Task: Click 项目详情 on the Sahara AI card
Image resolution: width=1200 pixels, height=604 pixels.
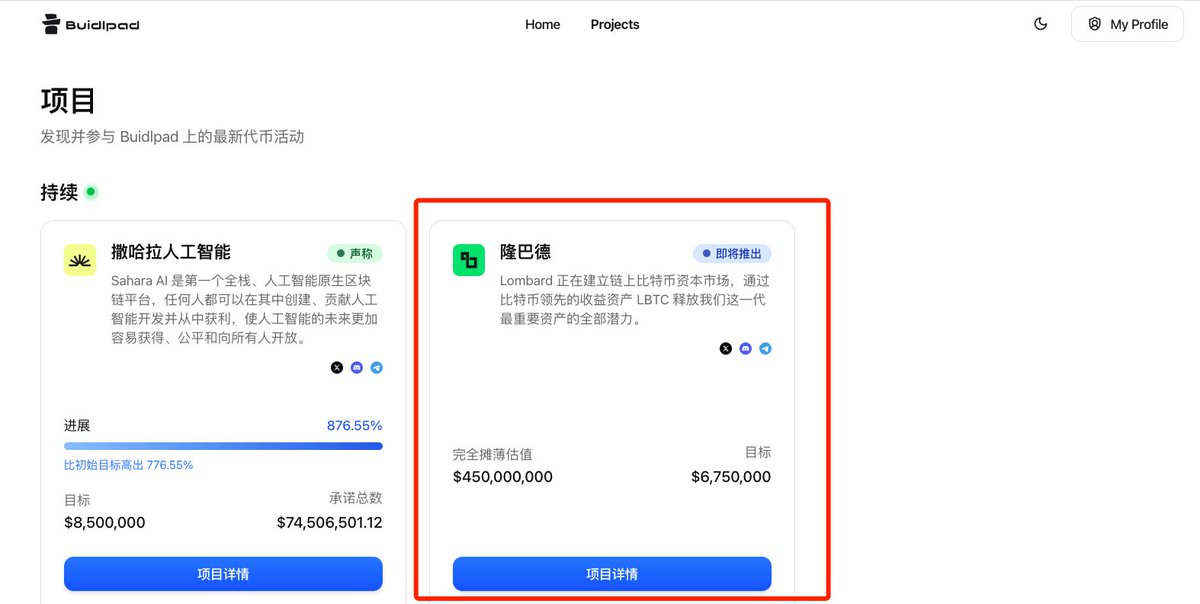Action: (222, 574)
